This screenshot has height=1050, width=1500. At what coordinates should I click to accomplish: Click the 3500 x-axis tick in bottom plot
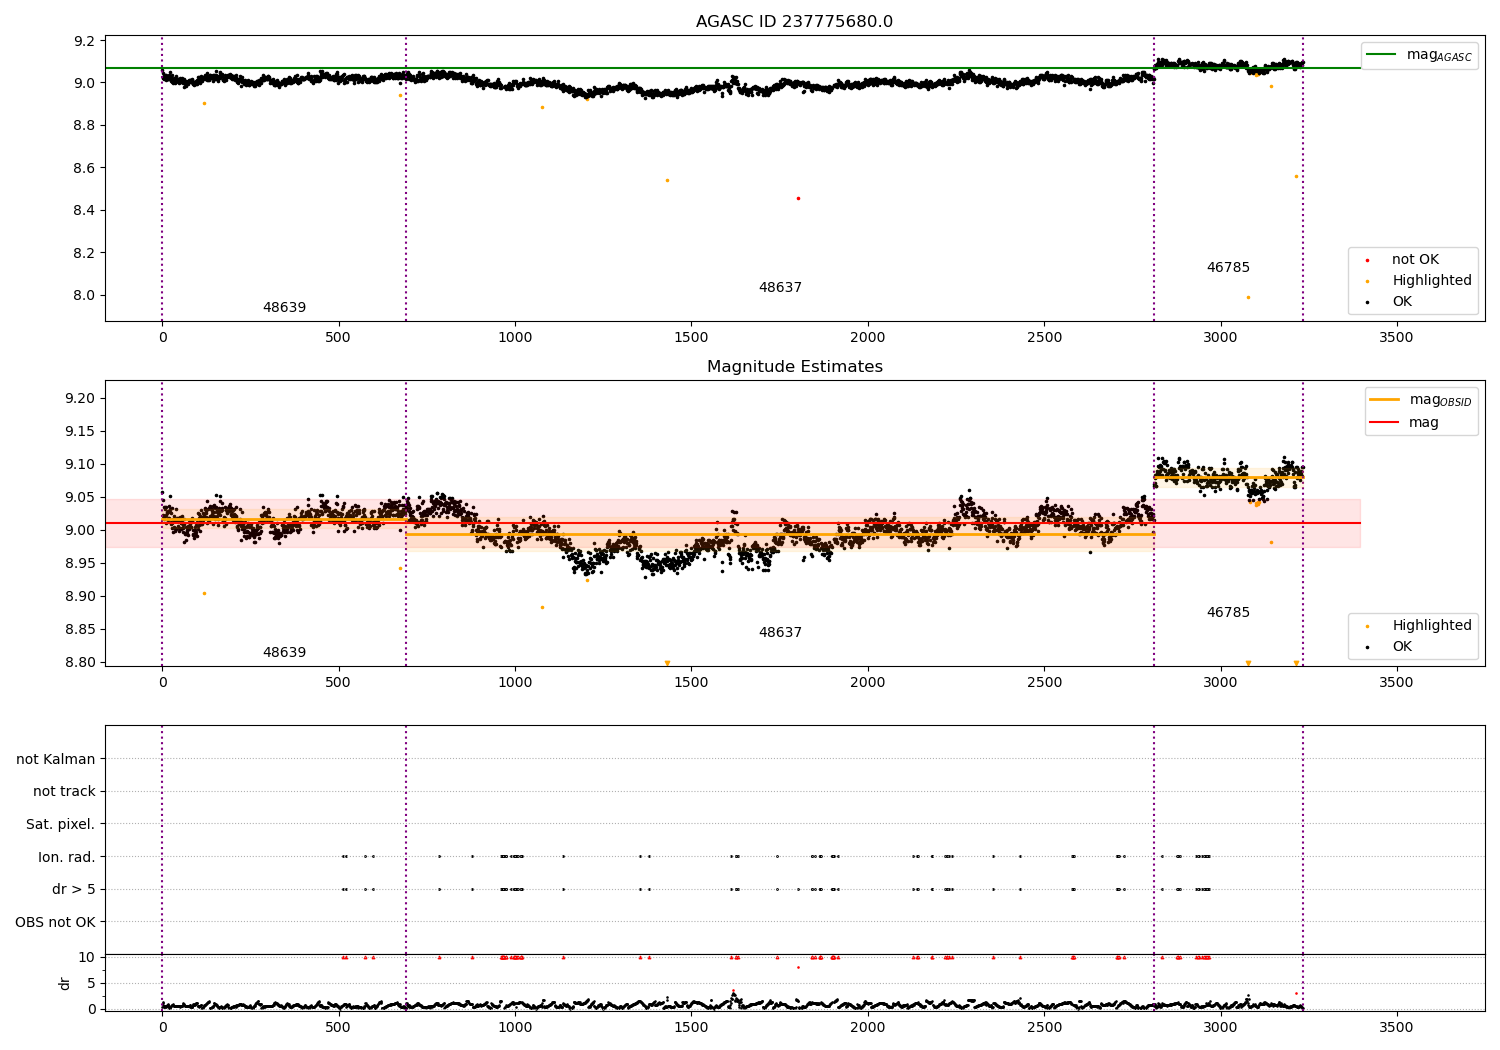point(1397,1027)
